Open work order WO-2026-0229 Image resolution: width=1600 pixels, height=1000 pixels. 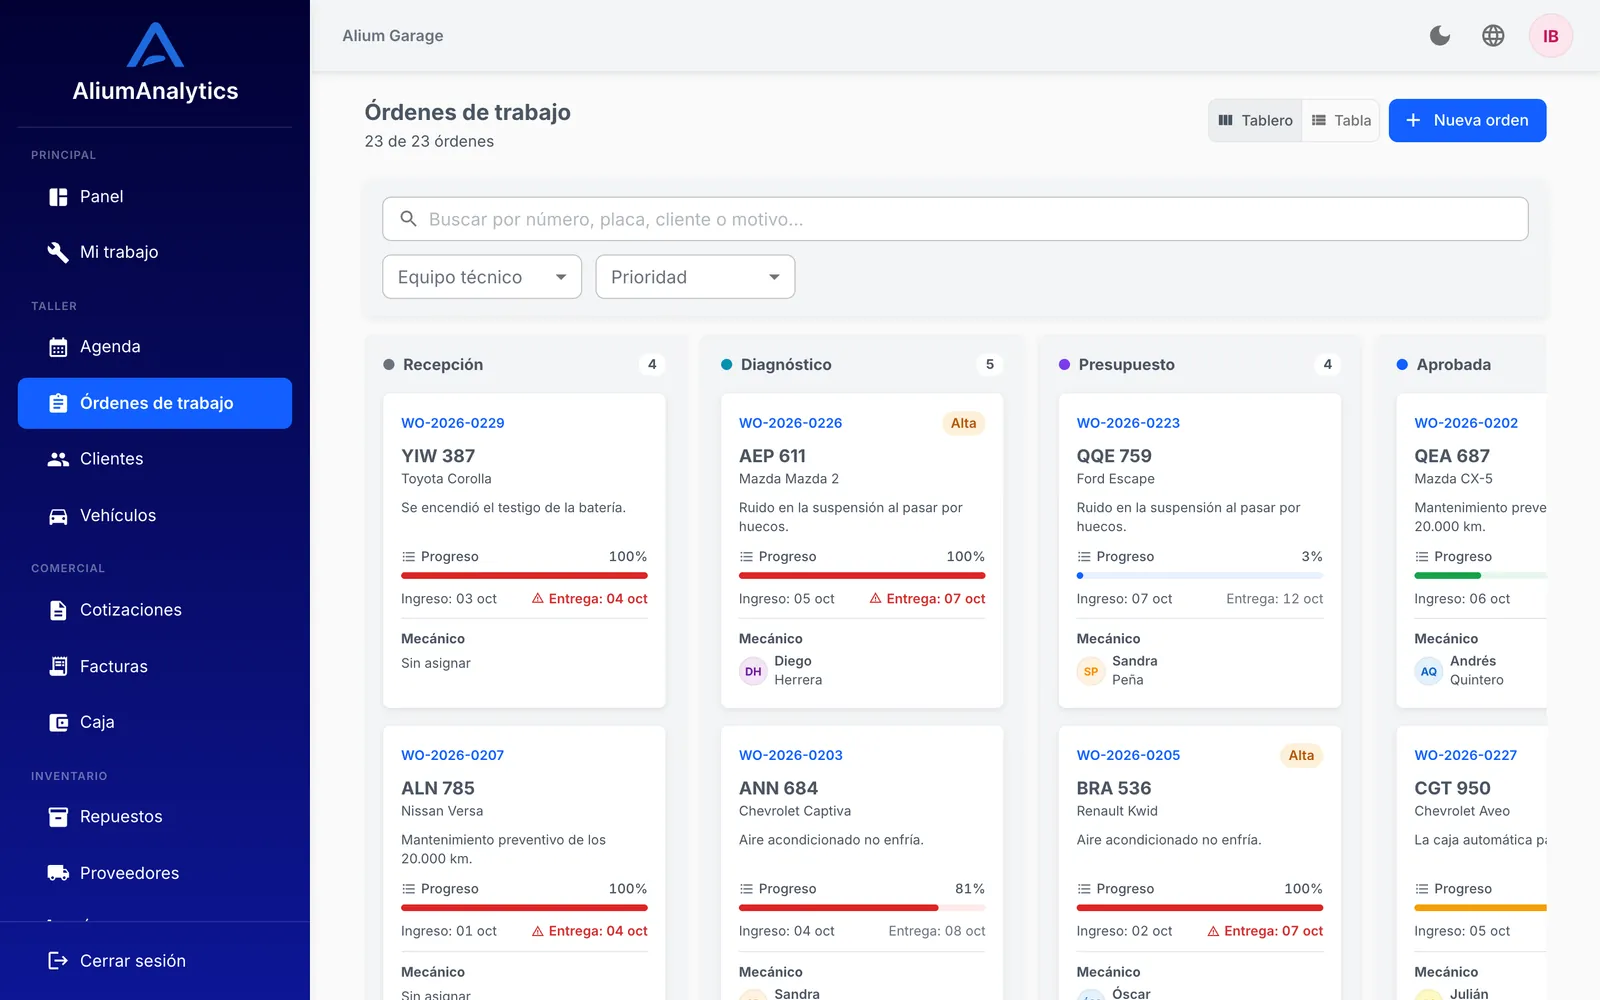point(452,423)
